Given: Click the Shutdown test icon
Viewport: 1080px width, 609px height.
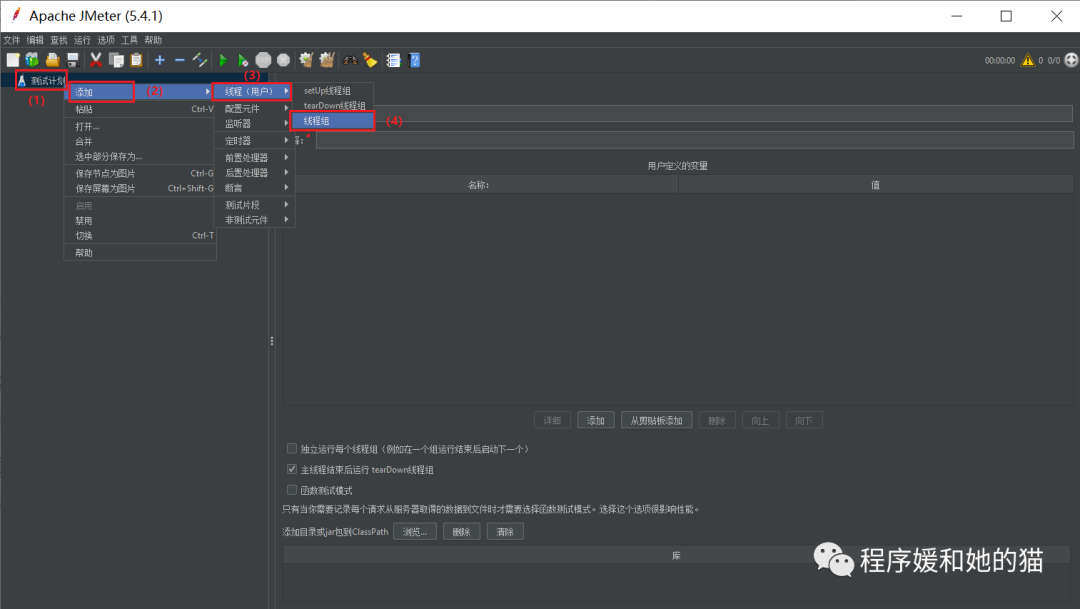Looking at the screenshot, I should pos(283,60).
